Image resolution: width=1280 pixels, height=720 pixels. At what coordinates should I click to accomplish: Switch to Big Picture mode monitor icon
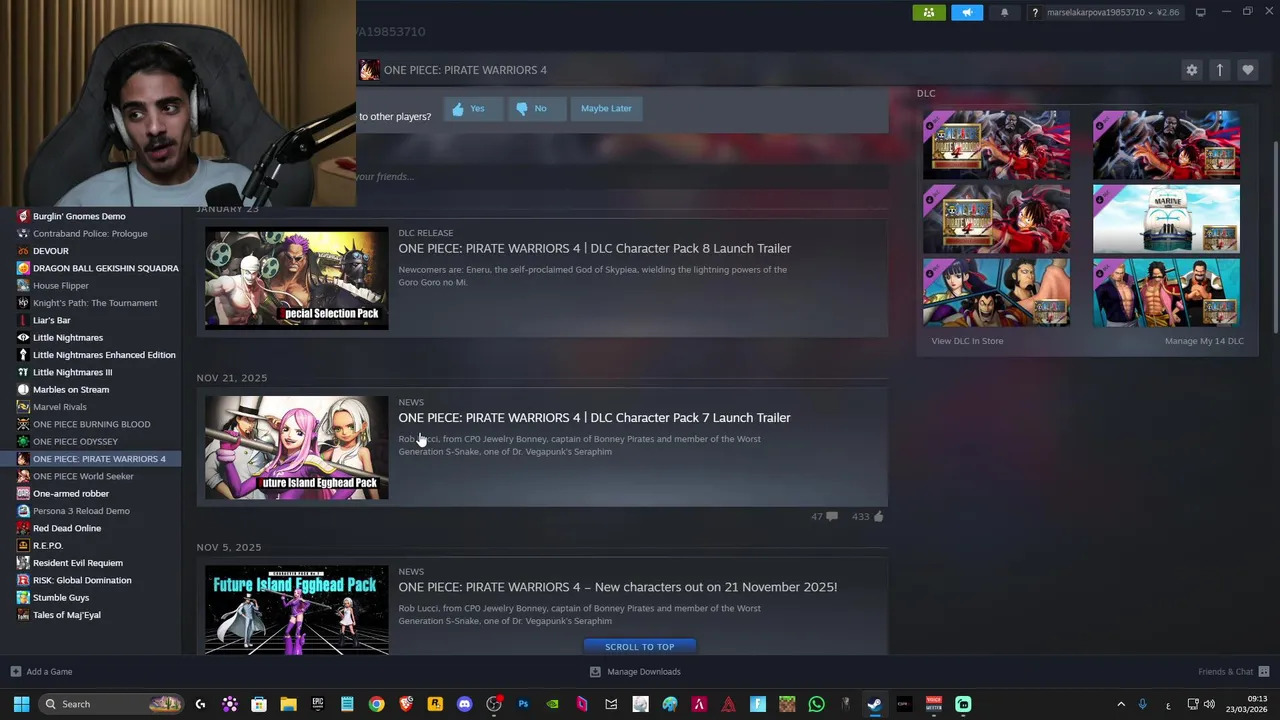1200,12
